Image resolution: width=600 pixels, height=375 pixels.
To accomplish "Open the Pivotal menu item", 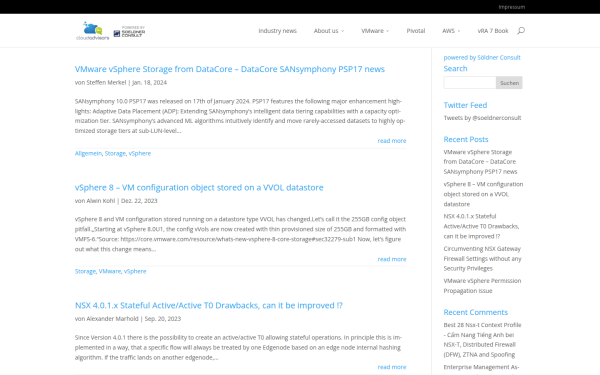I will point(416,31).
